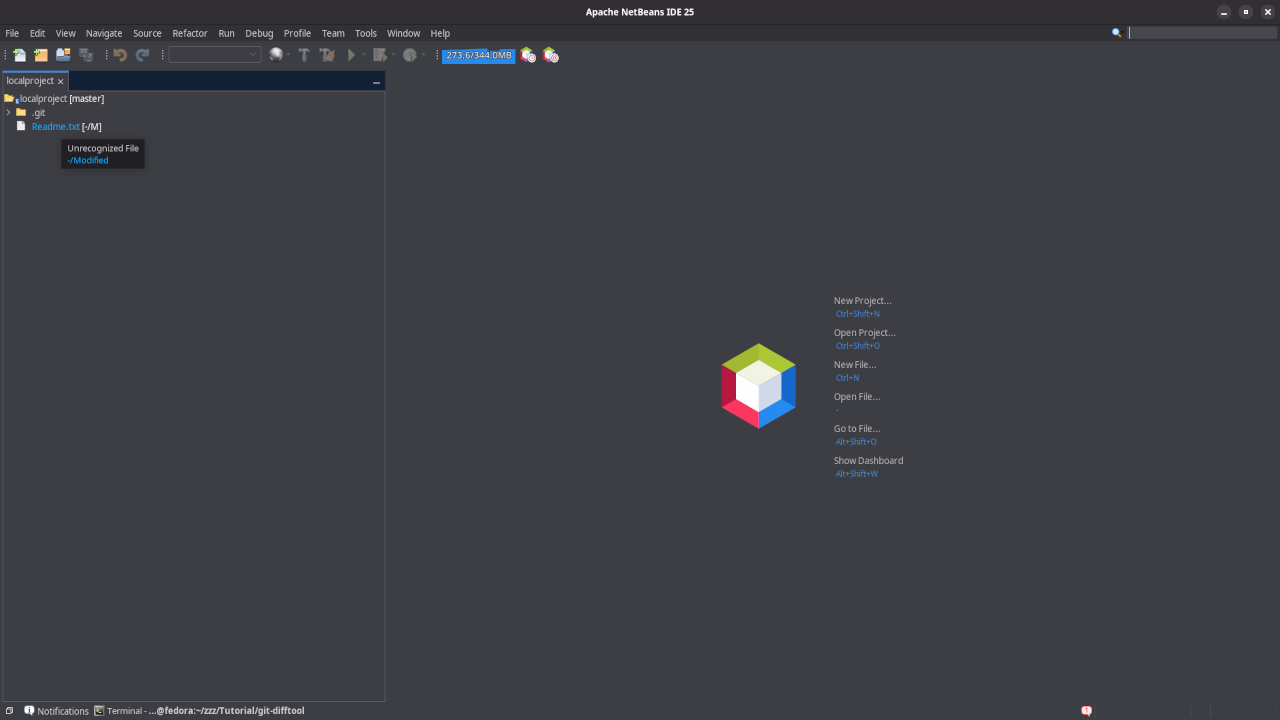Click the first profiler icon after memory bar
1280x720 pixels.
pos(528,55)
